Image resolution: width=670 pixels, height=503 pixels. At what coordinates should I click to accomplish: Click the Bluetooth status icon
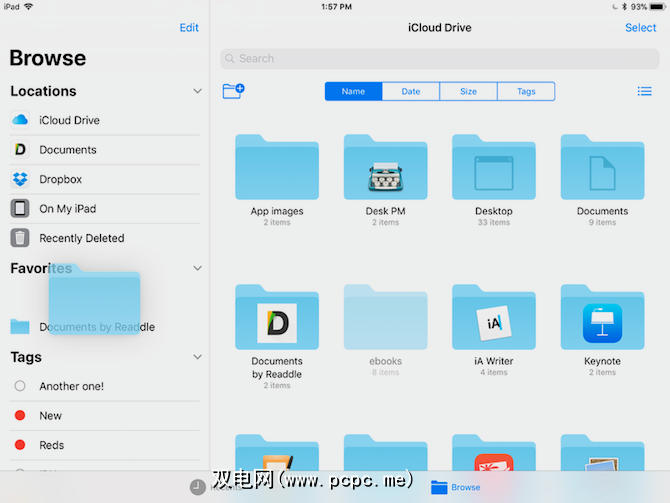(624, 7)
